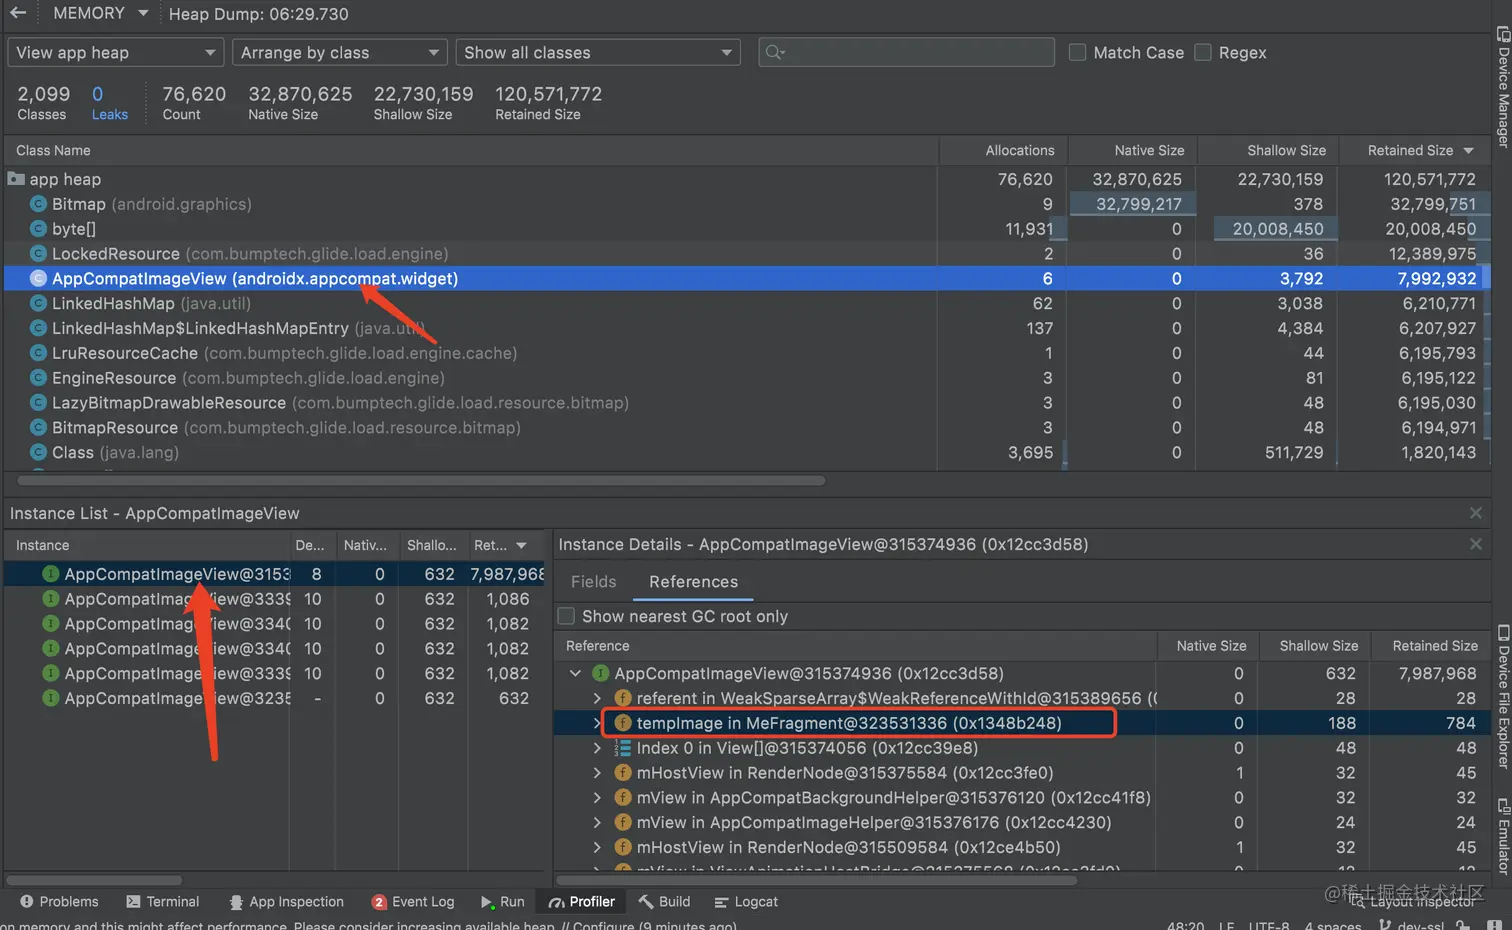Expand the Index 0 in View[] reference
The image size is (1512, 930).
[597, 748]
